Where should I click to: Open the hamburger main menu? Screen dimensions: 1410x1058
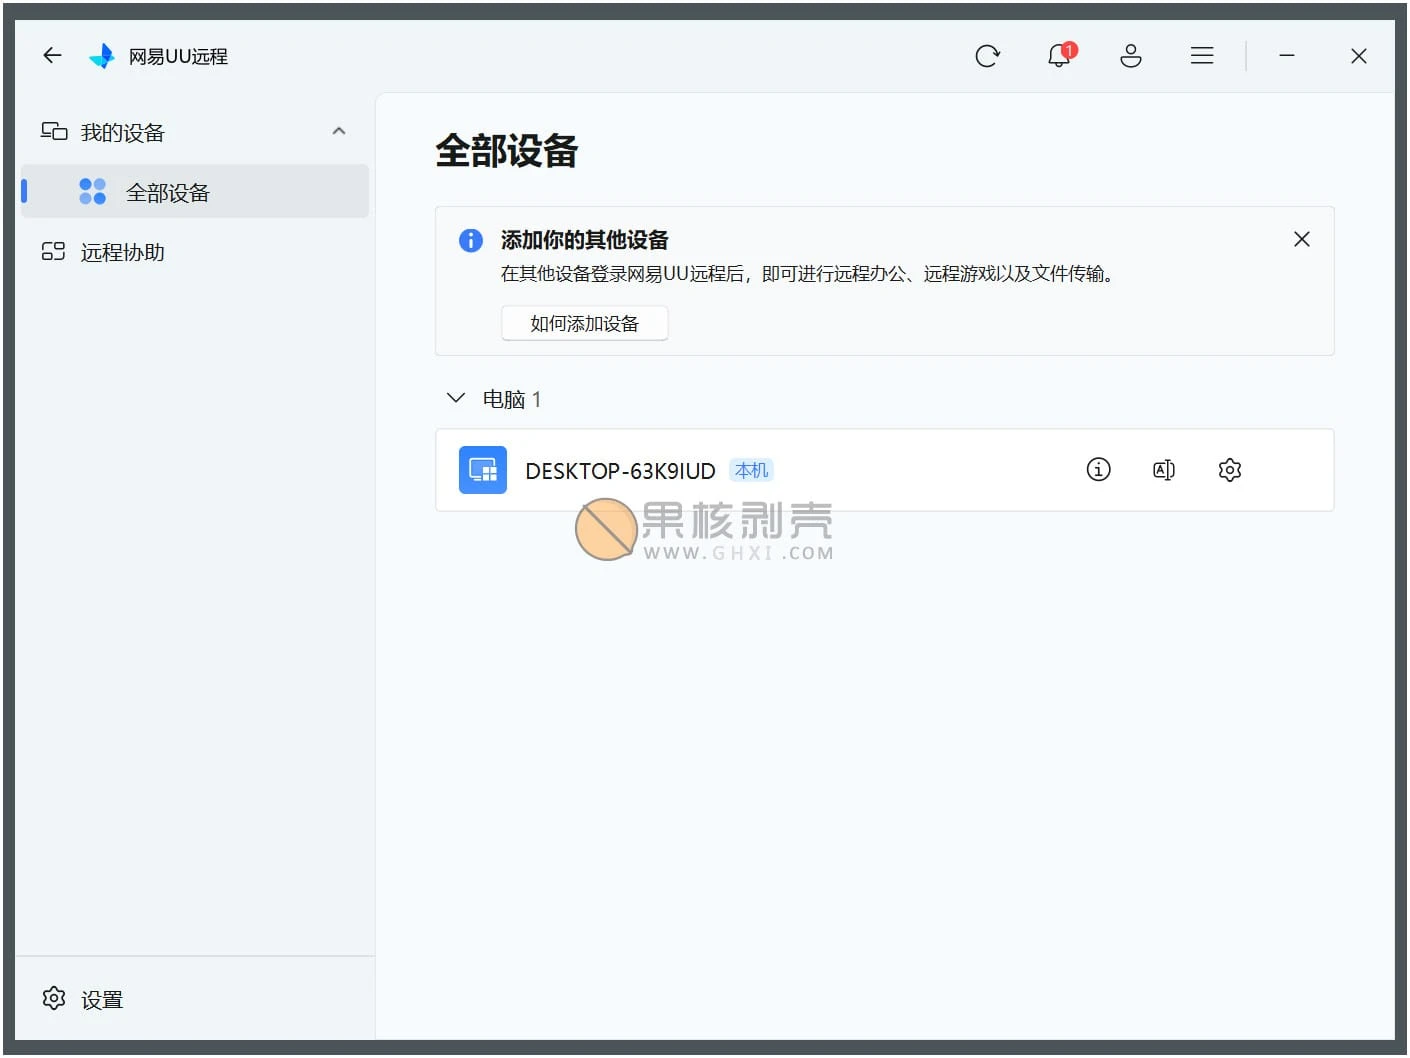point(1202,56)
